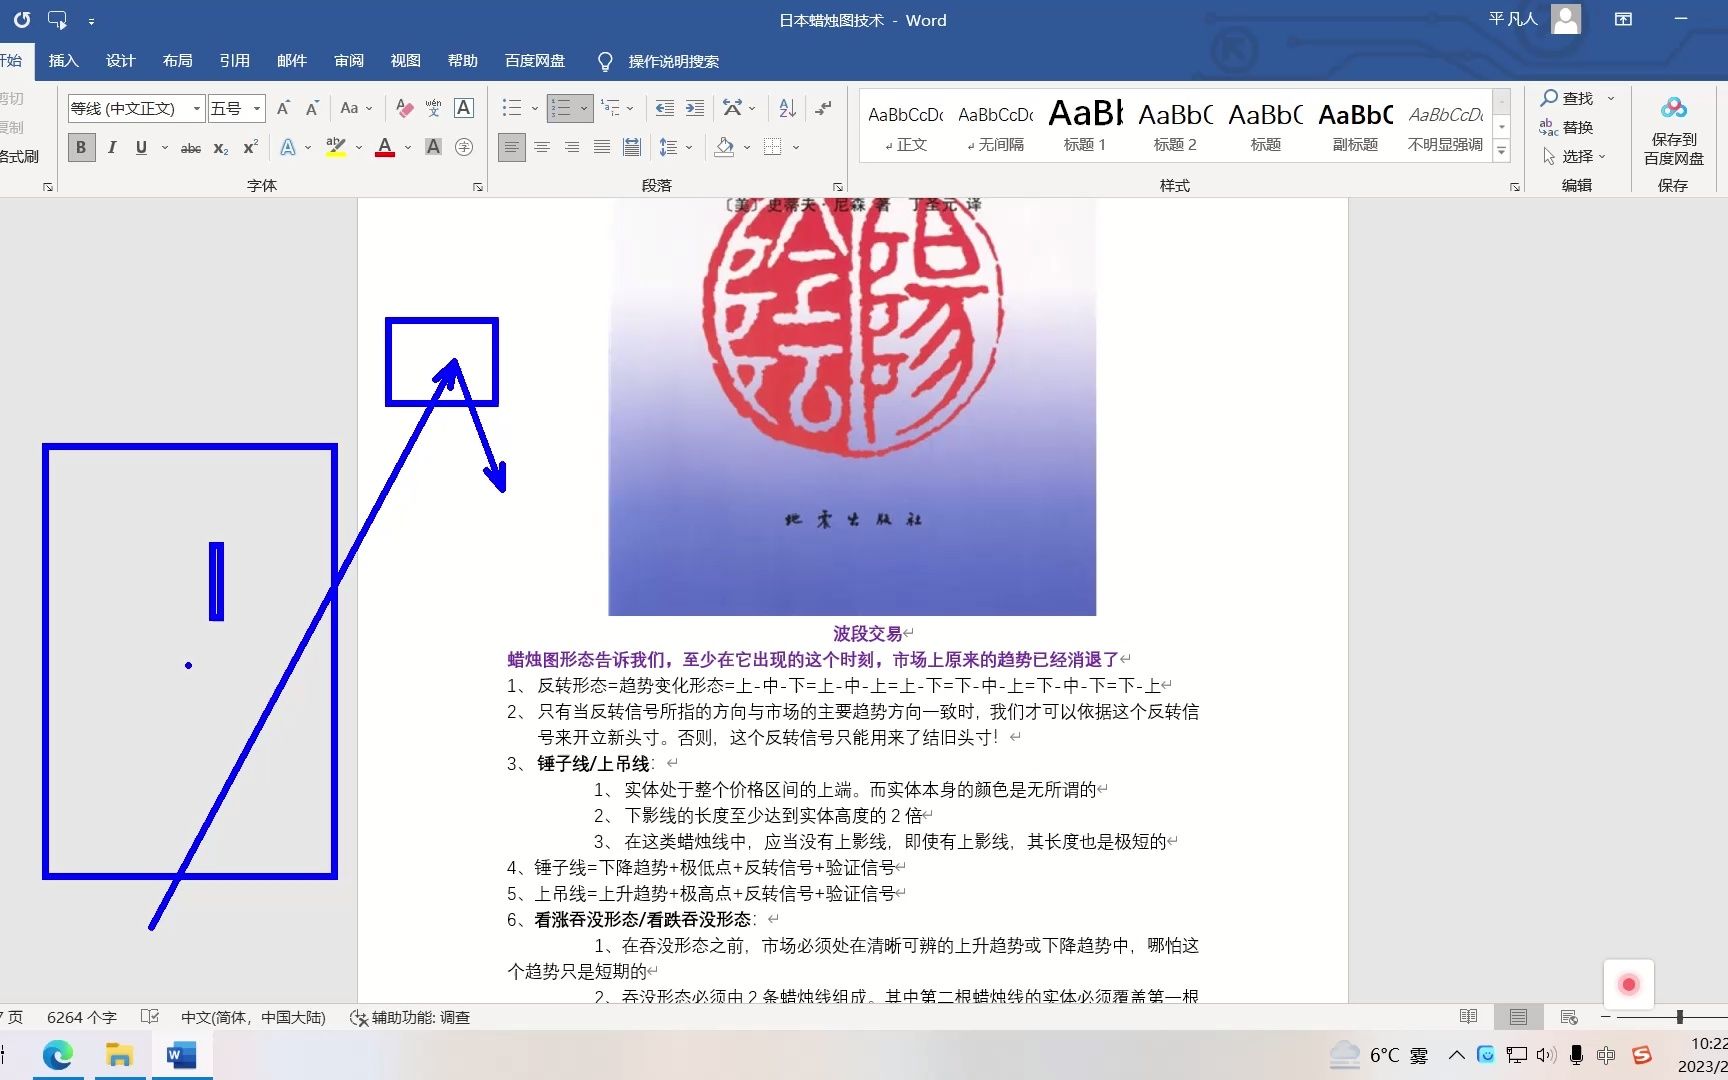Open the 插入 tab

[x=63, y=61]
